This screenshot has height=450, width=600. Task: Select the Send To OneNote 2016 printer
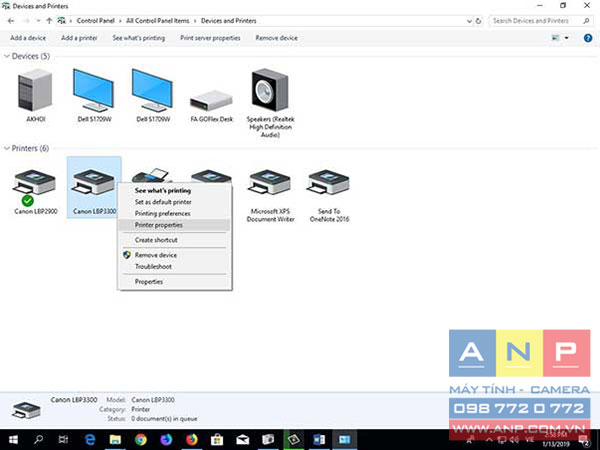(329, 182)
